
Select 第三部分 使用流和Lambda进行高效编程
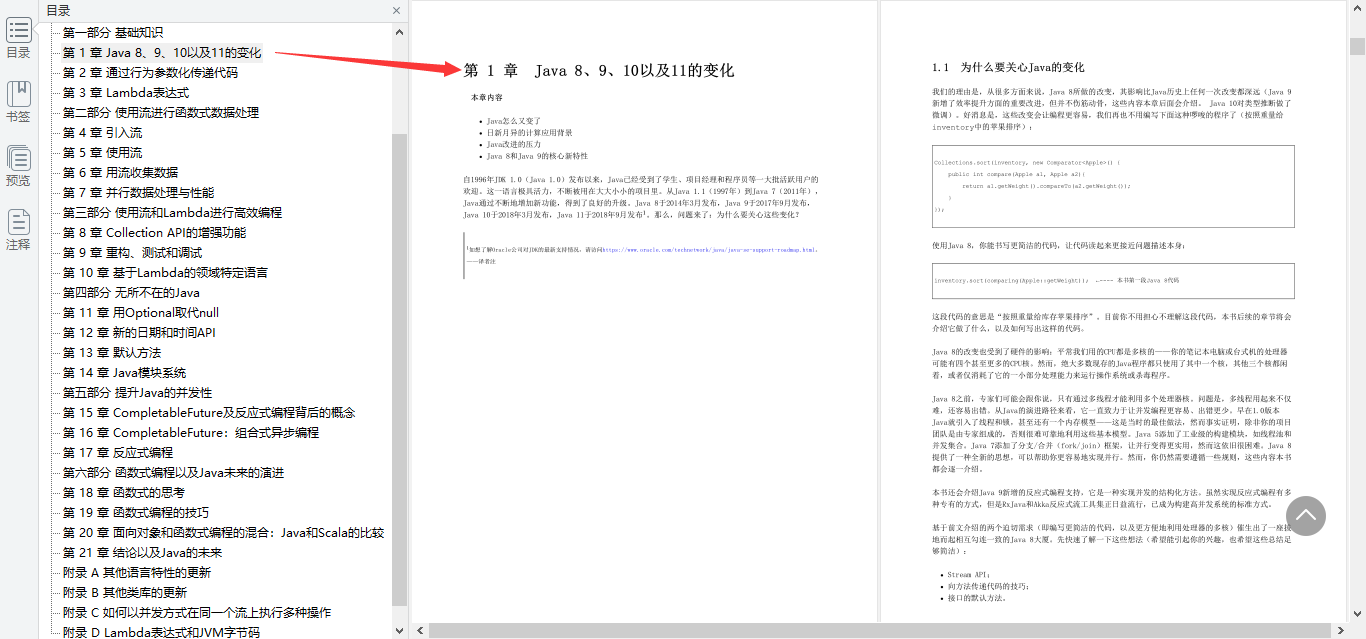[172, 212]
